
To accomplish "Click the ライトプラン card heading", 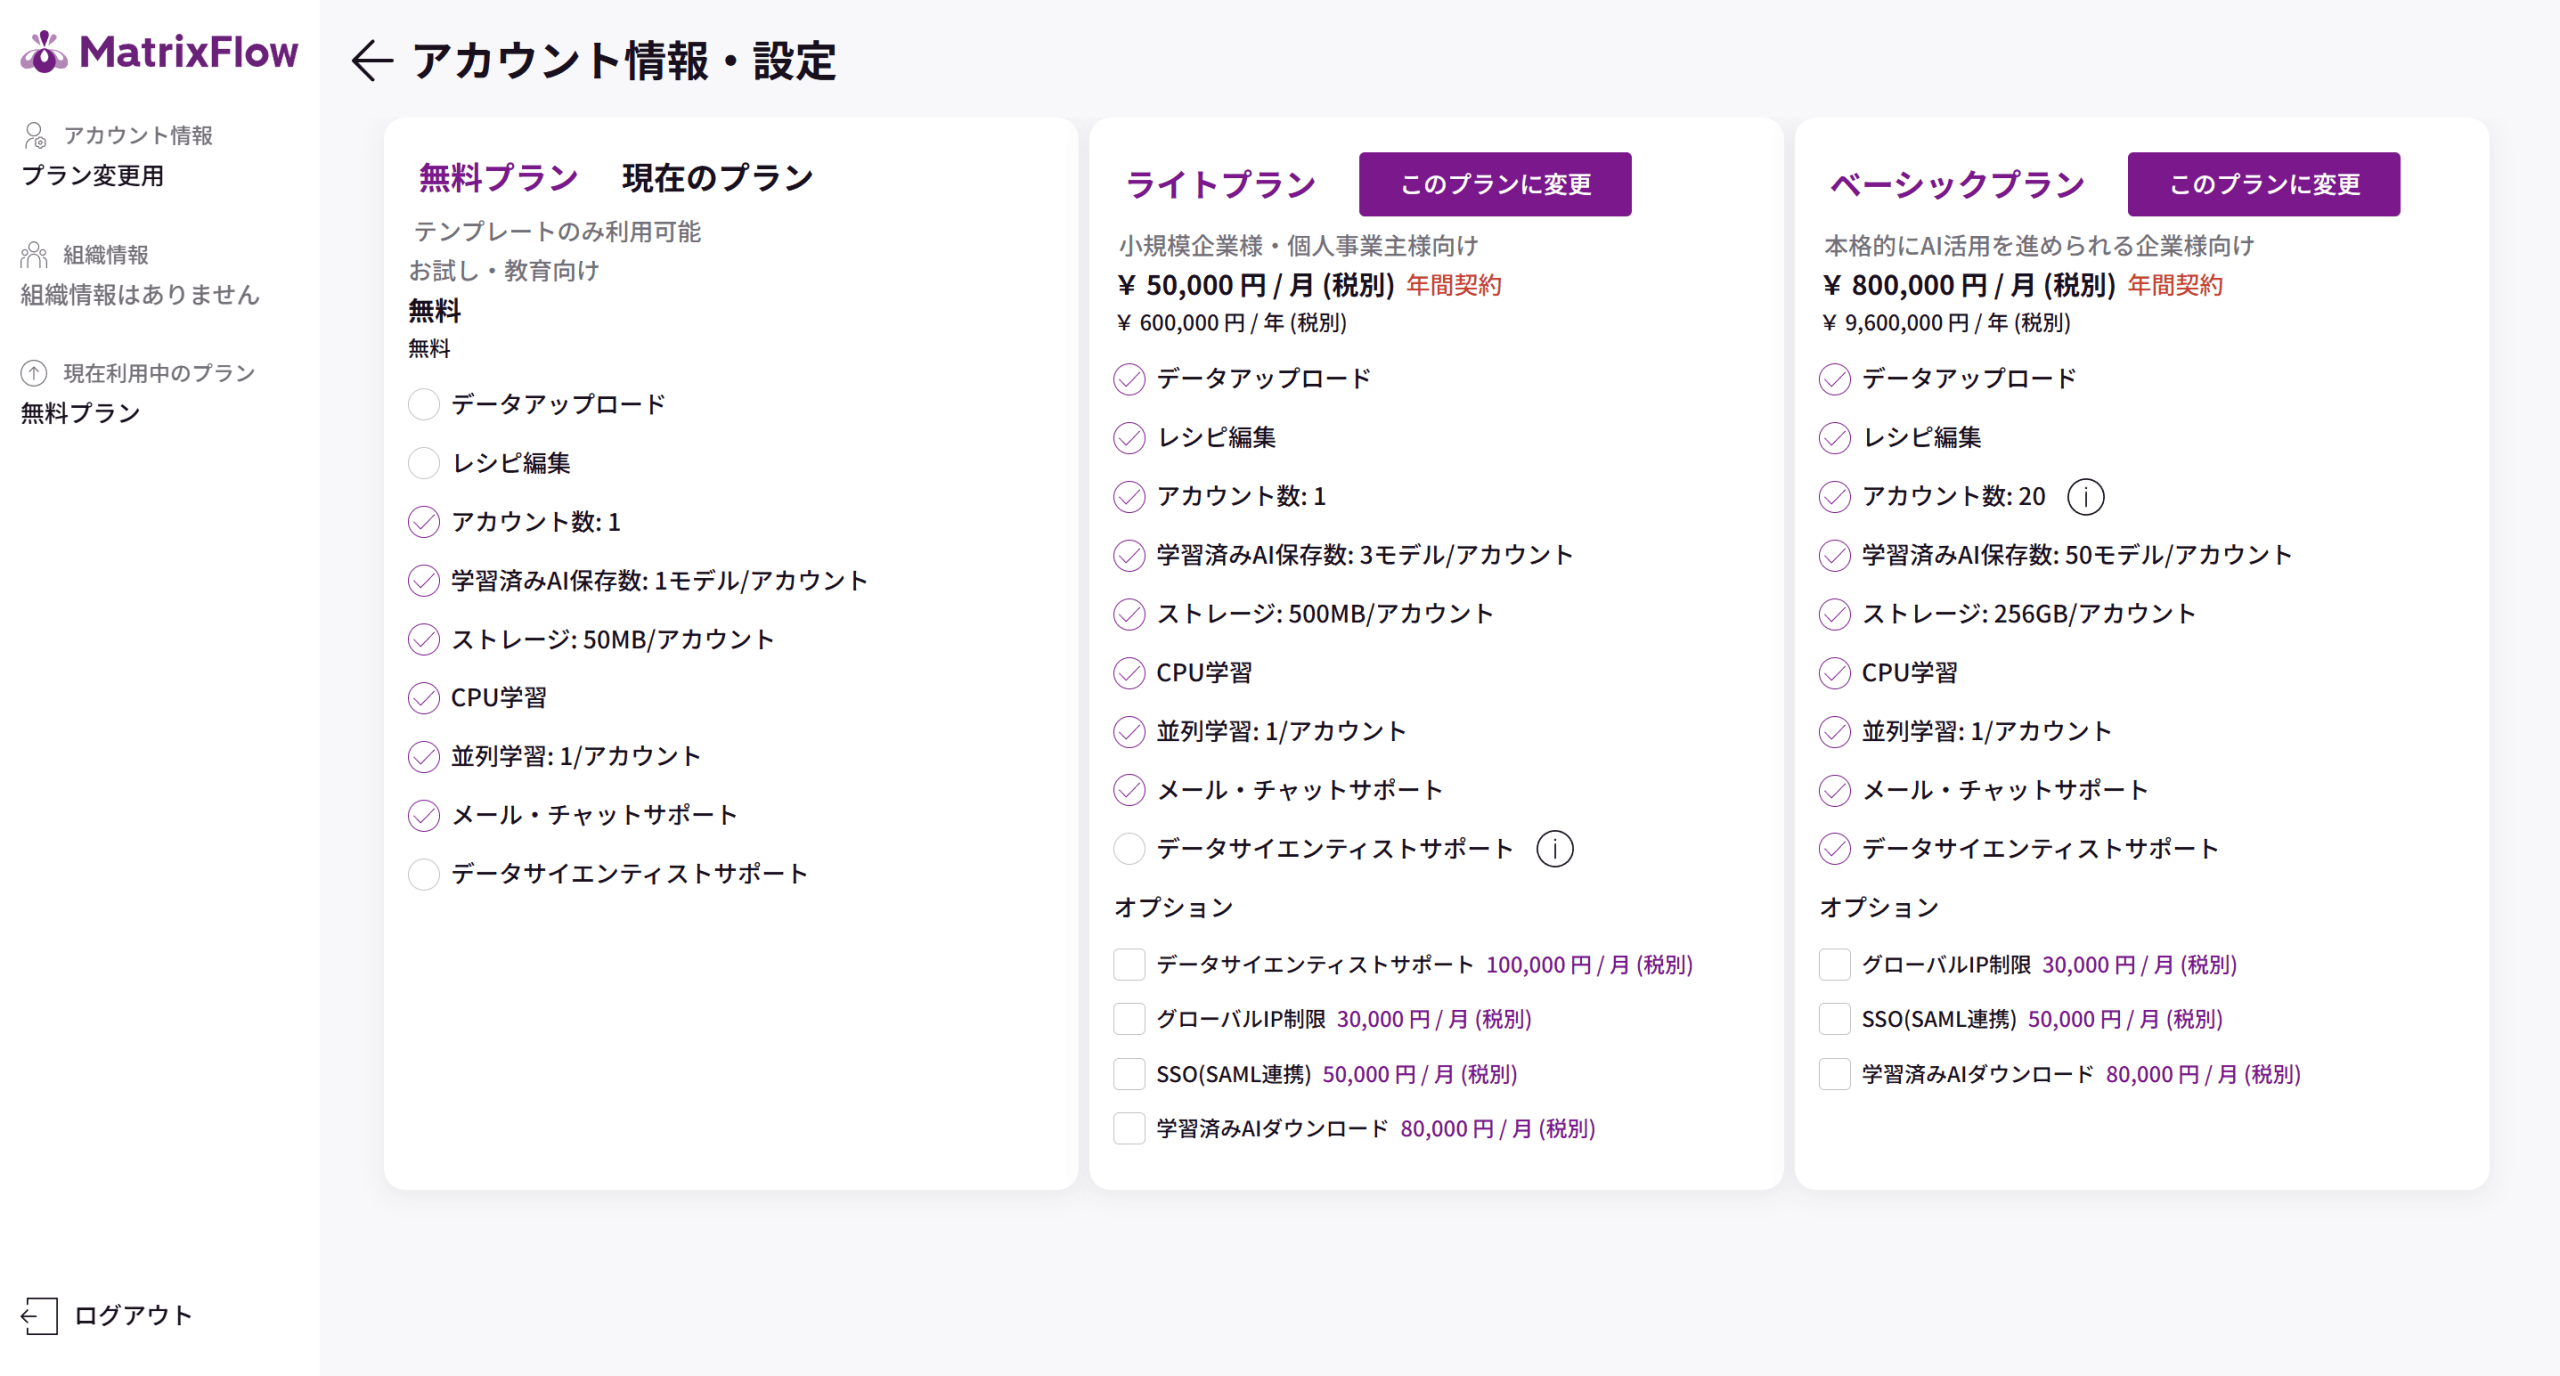I will (1220, 184).
